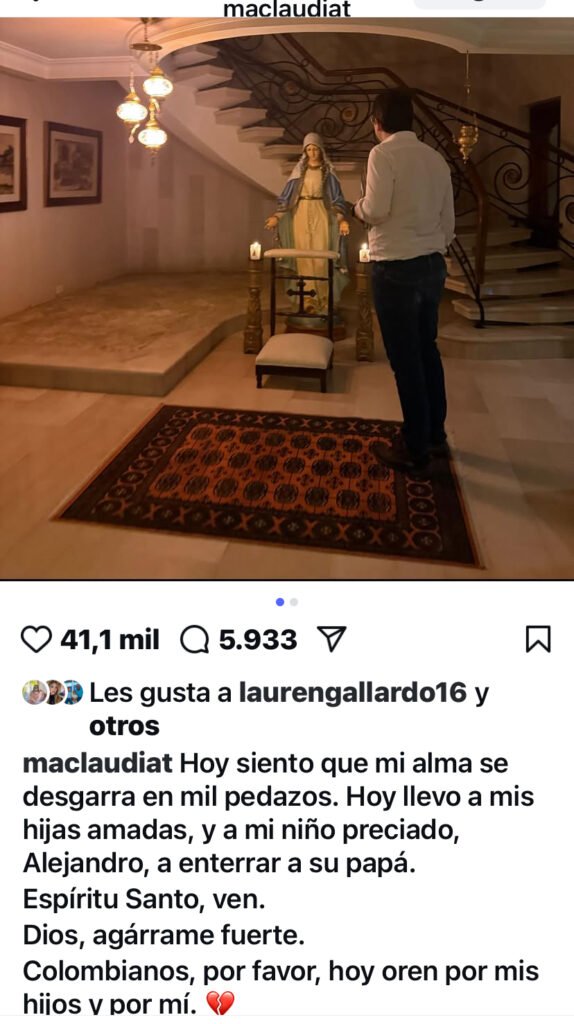Tap the gray button beside maclaudiat header
Screen dimensions: 574x1024
tap(480, 4)
